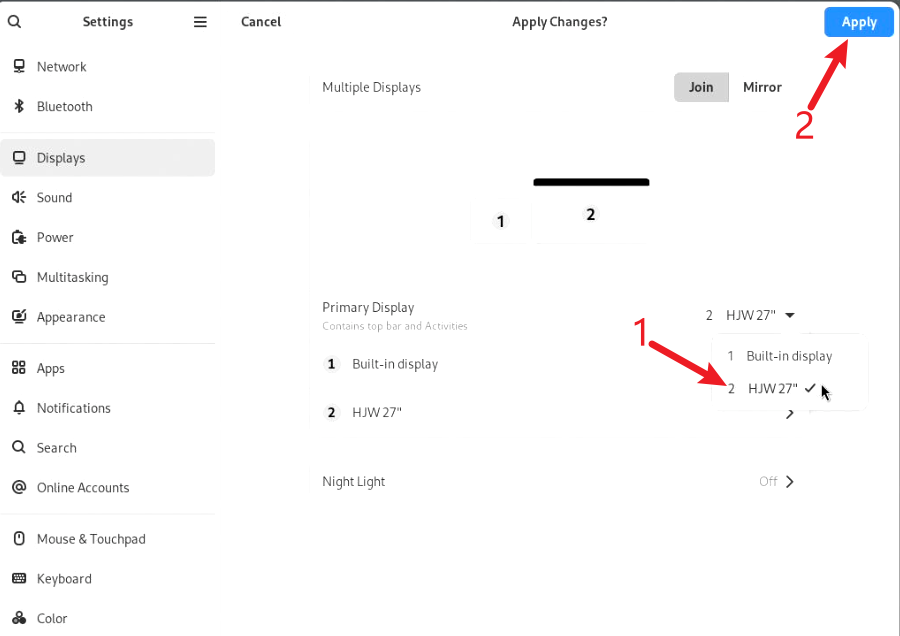Switch to Mirror display mode
The height and width of the screenshot is (636, 900).
tap(762, 87)
